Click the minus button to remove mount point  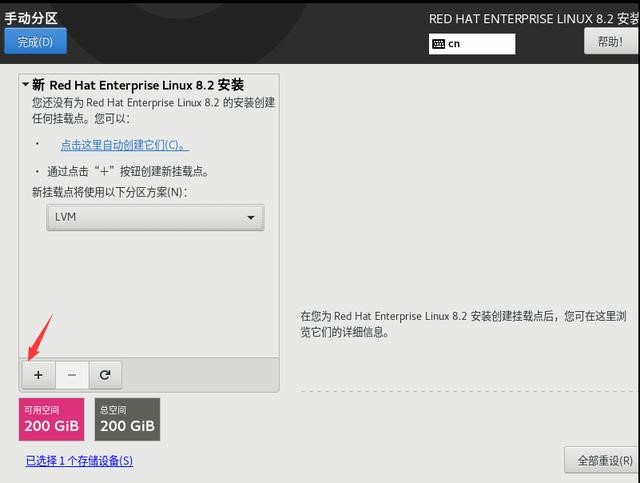click(x=72, y=375)
